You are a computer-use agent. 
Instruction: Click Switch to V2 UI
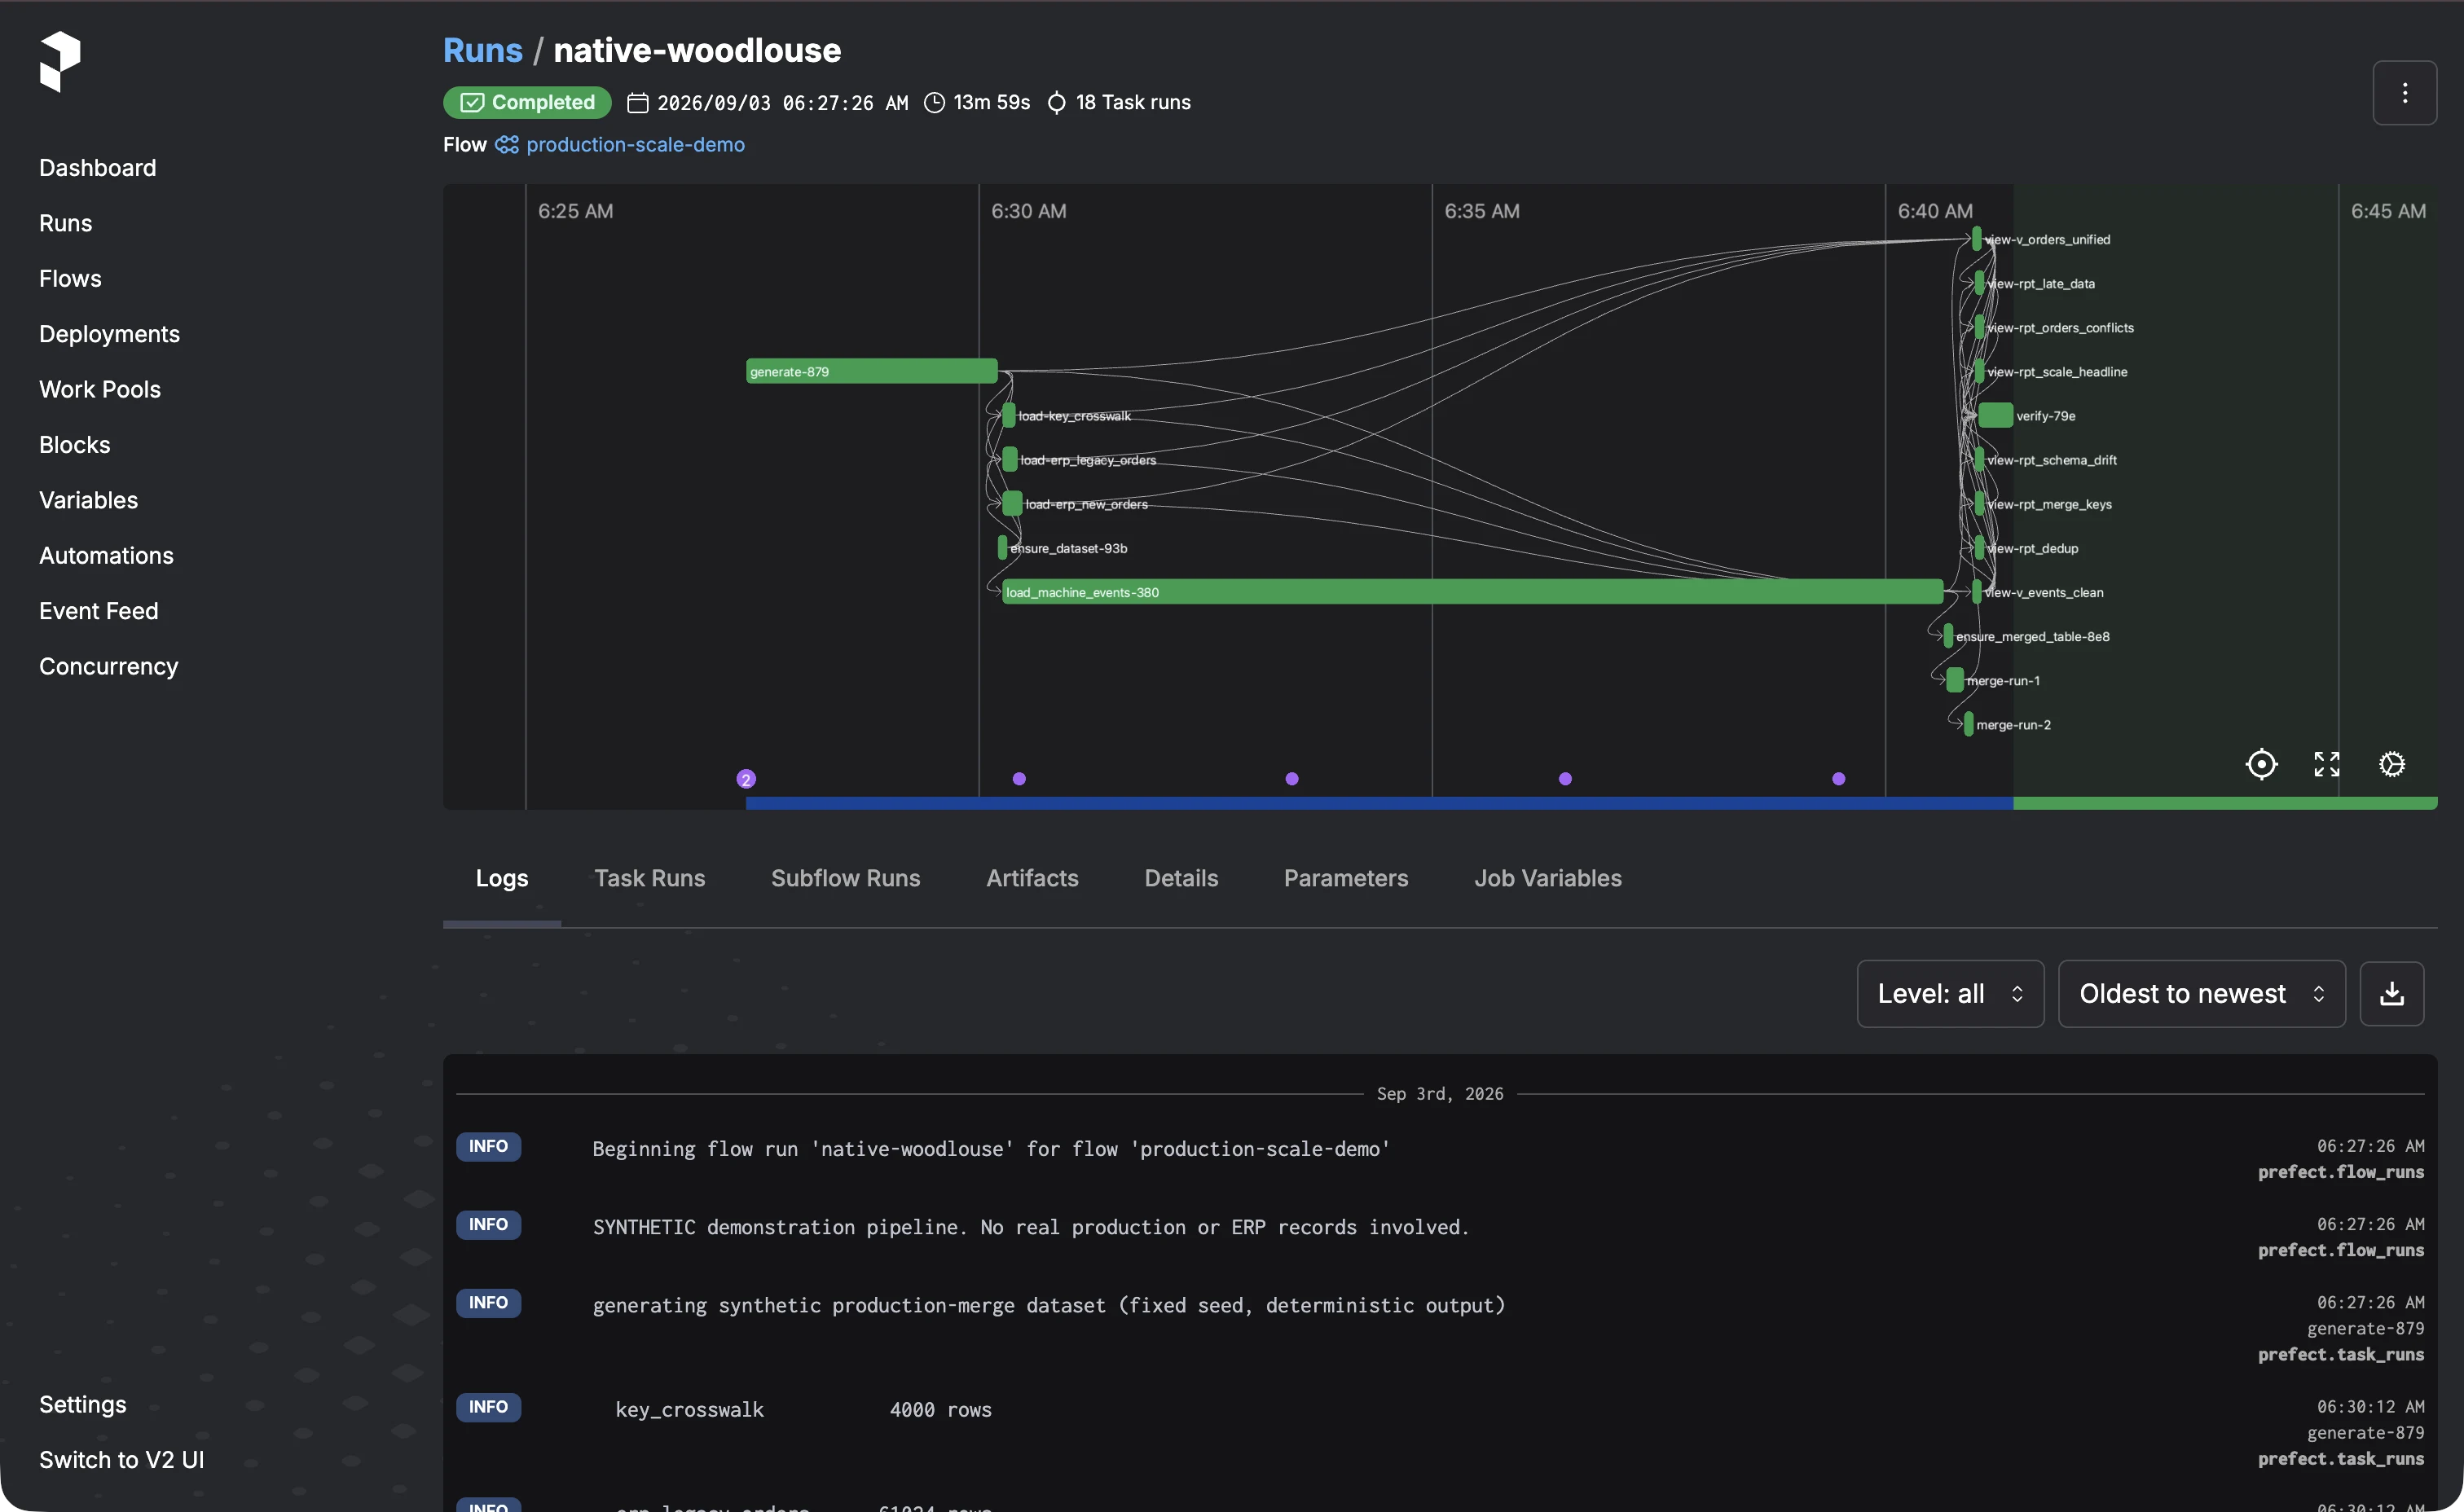coord(122,1460)
